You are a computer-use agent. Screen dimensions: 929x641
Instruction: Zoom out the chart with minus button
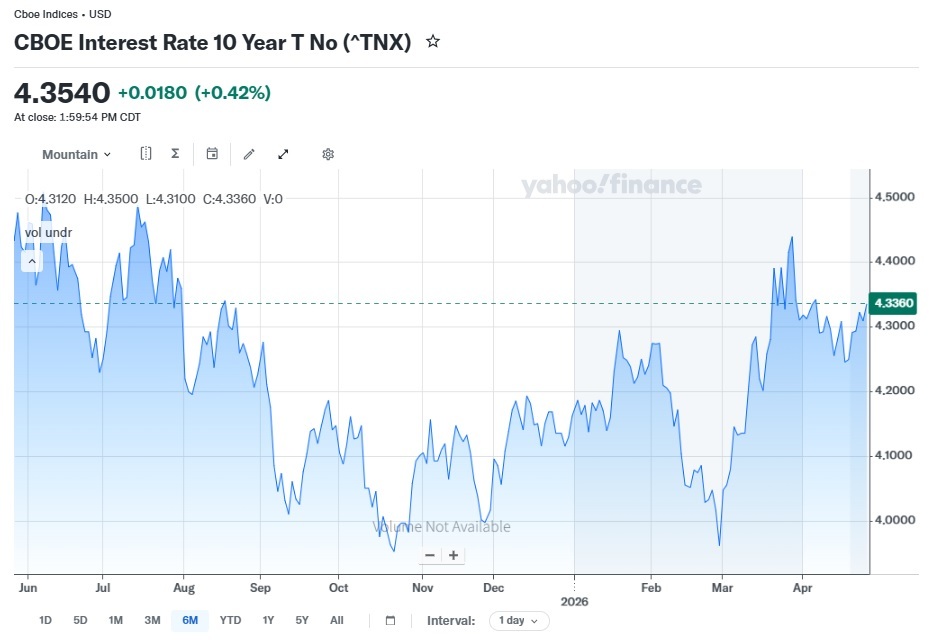(430, 555)
